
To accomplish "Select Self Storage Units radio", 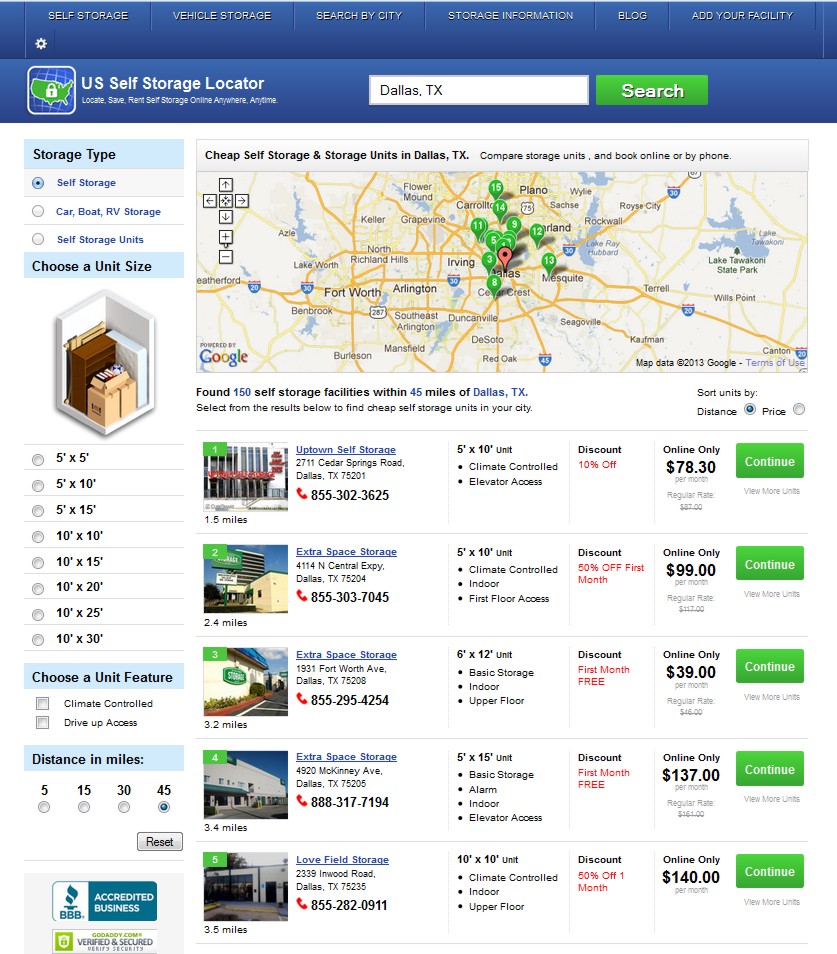I will tap(38, 239).
